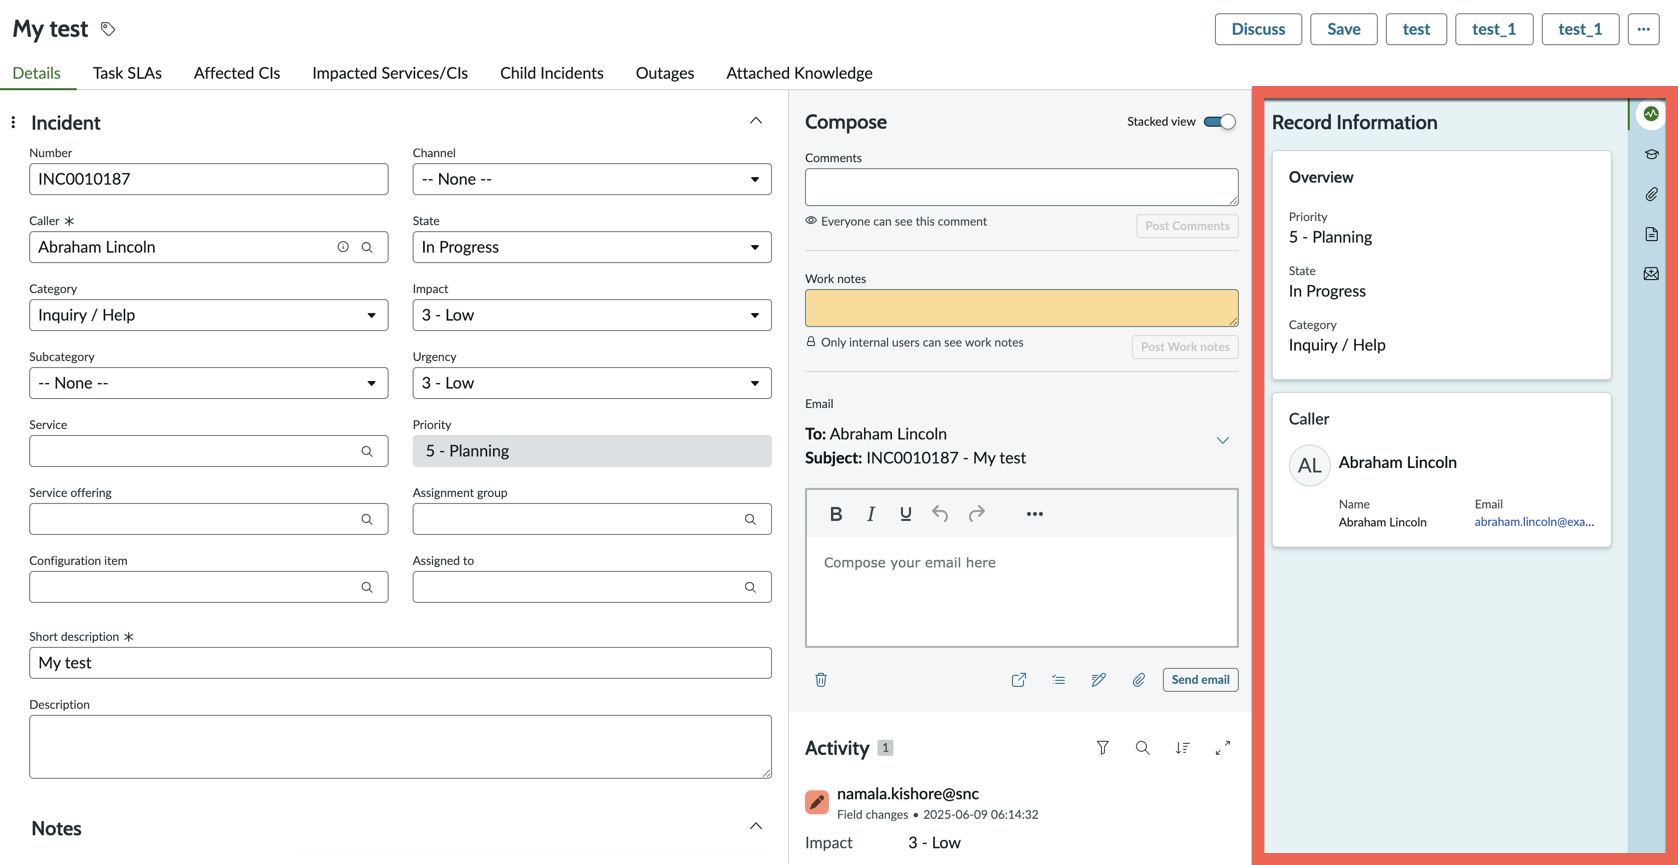Viewport: 1678px width, 865px height.
Task: Open the State dropdown
Action: pyautogui.click(x=592, y=247)
